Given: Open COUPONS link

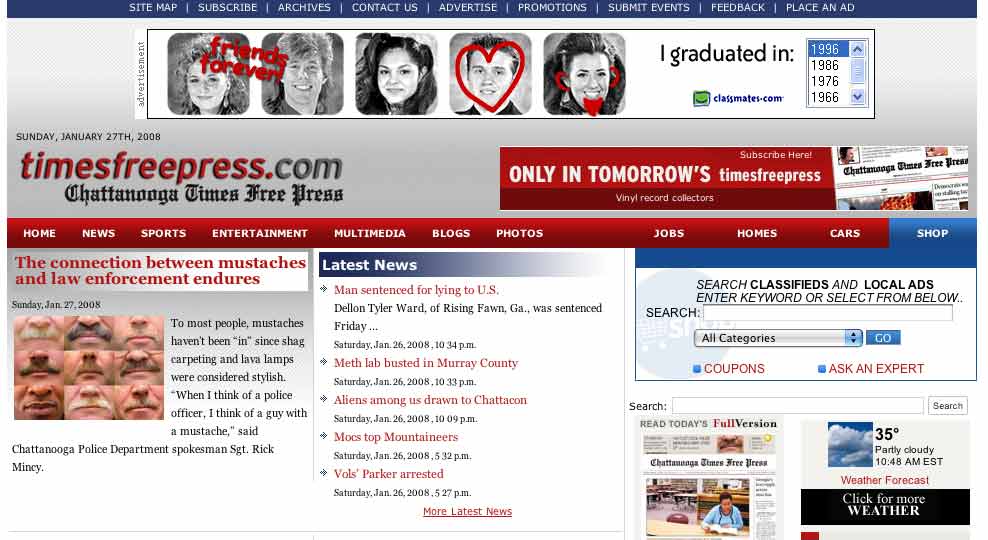Looking at the screenshot, I should click(734, 369).
